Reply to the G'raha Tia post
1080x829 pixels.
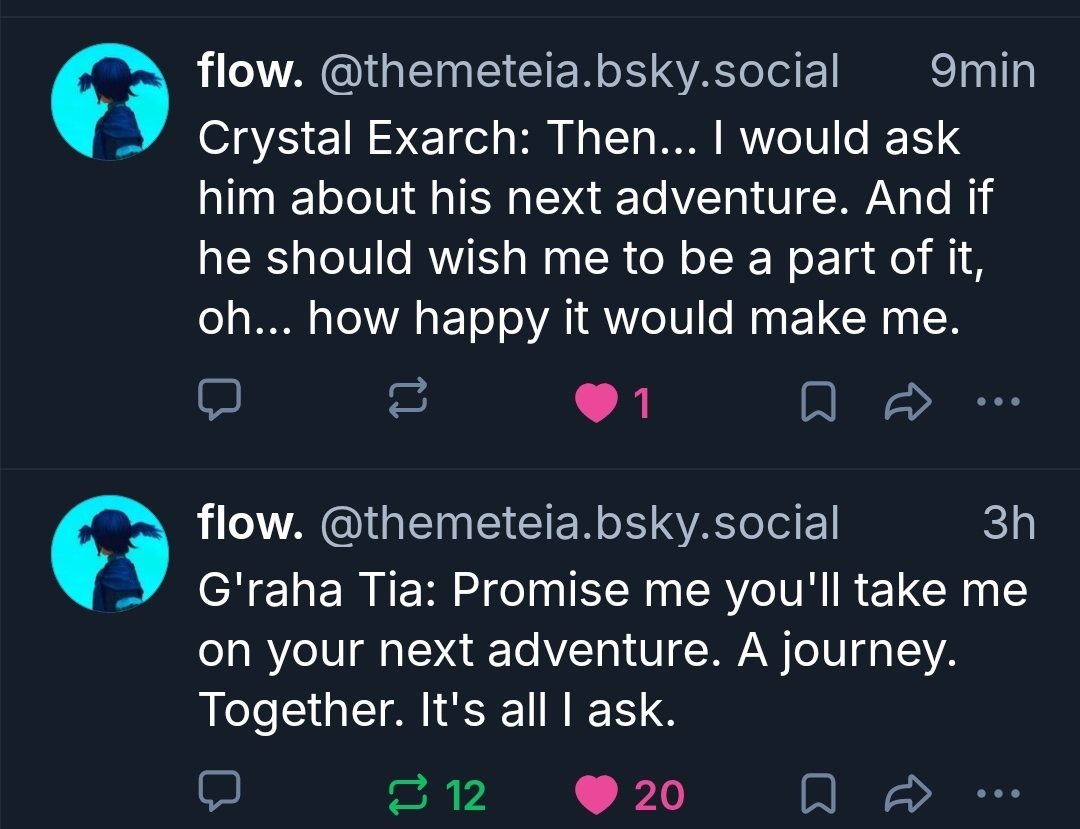[217, 794]
